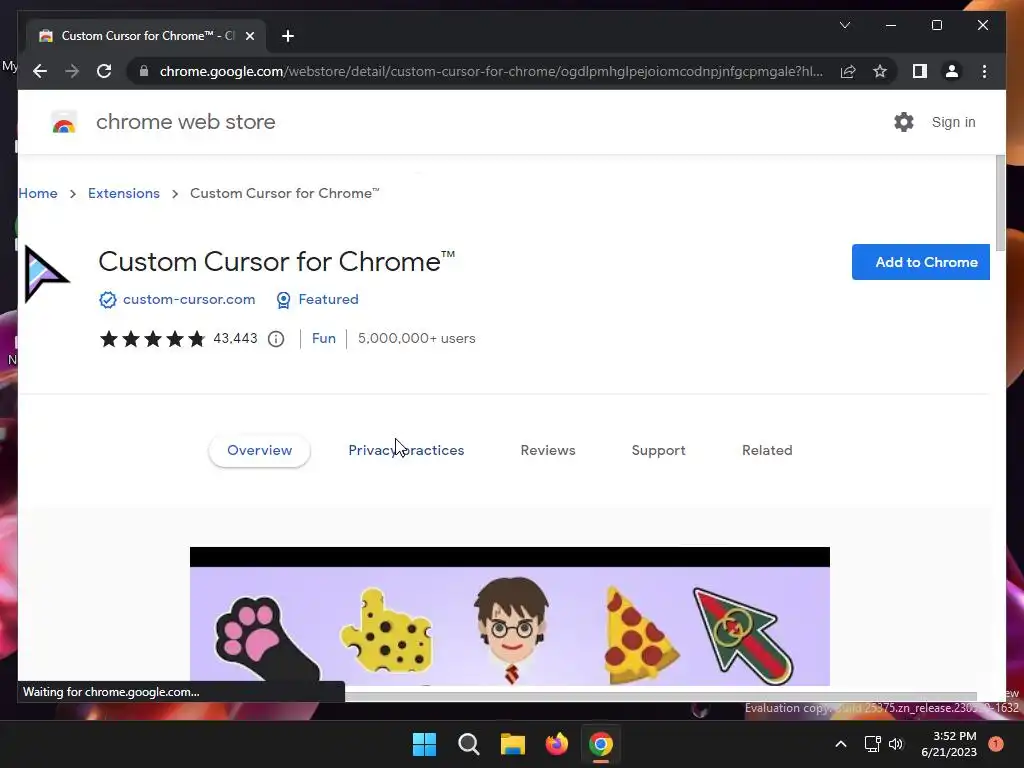The height and width of the screenshot is (768, 1024).
Task: Click the Sign in link
Action: pos(953,122)
